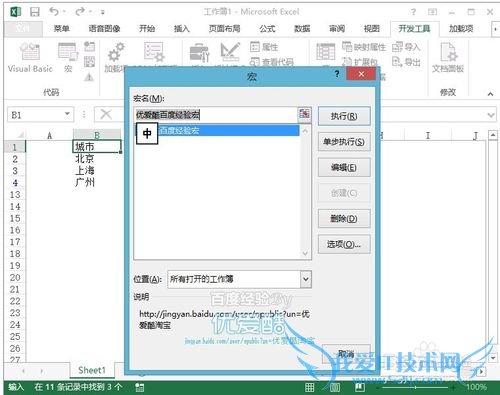Open the Name Box dropdown arrow

click(67, 114)
